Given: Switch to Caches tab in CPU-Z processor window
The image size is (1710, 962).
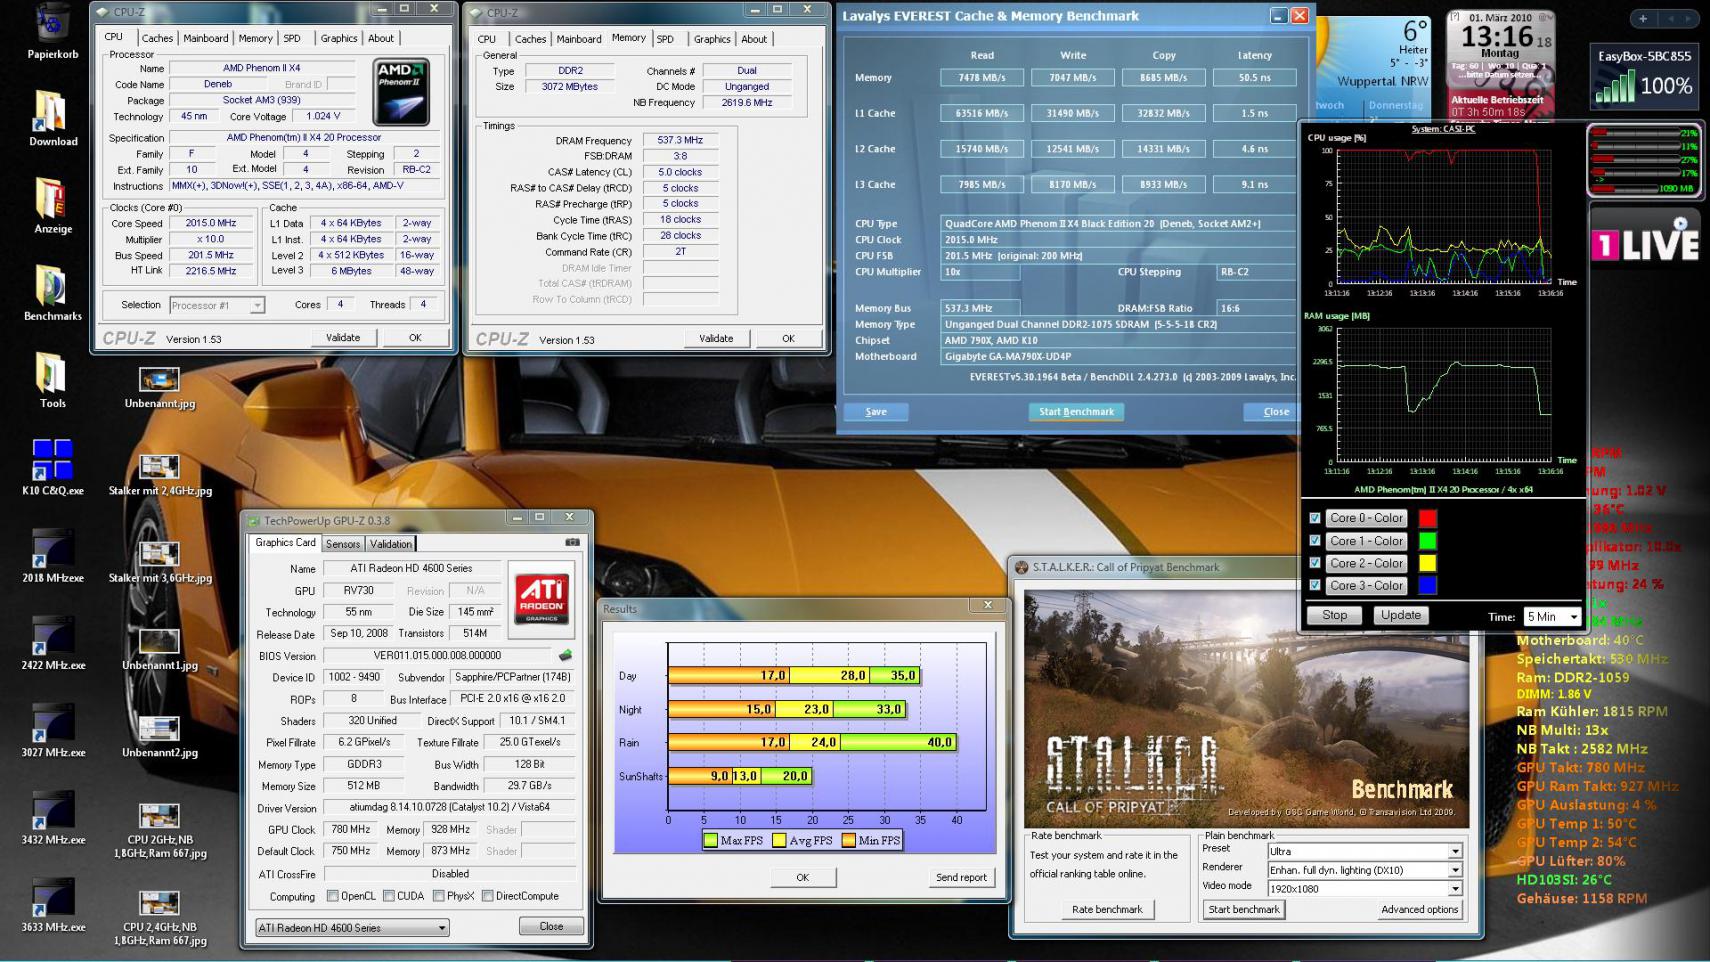Looking at the screenshot, I should (157, 38).
